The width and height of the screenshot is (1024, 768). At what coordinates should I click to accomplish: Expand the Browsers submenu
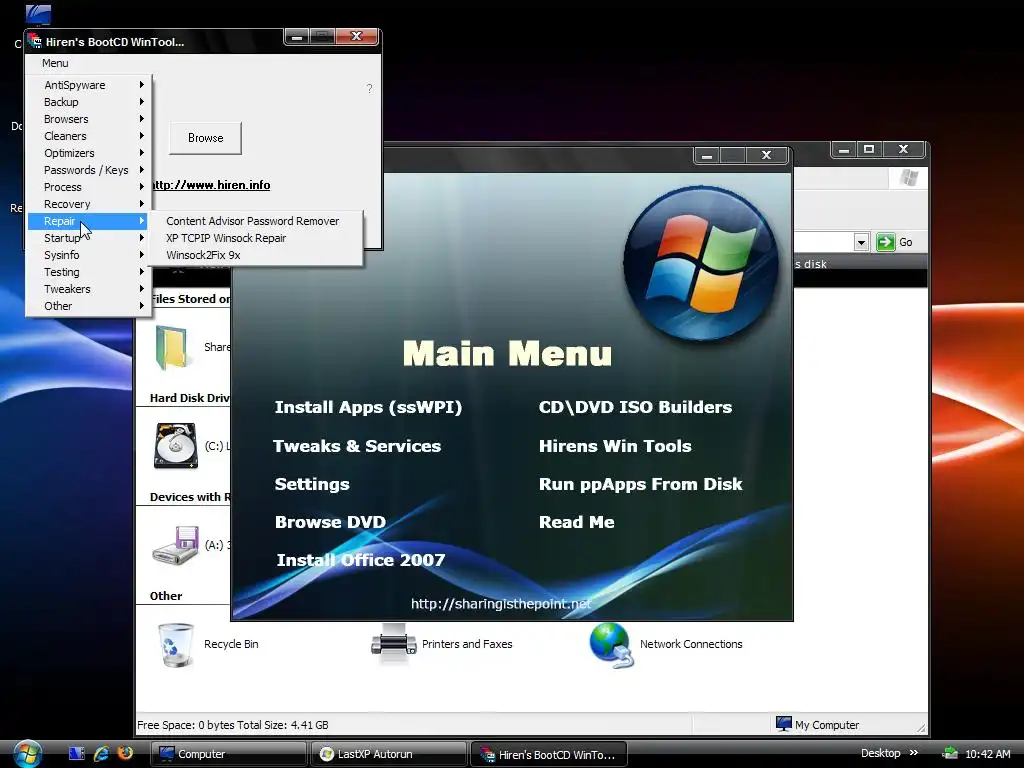(x=87, y=119)
